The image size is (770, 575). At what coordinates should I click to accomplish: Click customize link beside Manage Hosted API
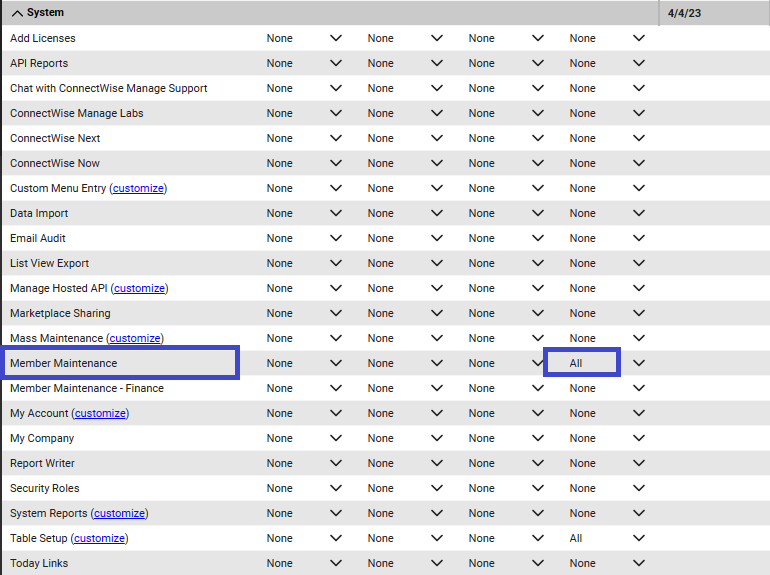[x=139, y=288]
